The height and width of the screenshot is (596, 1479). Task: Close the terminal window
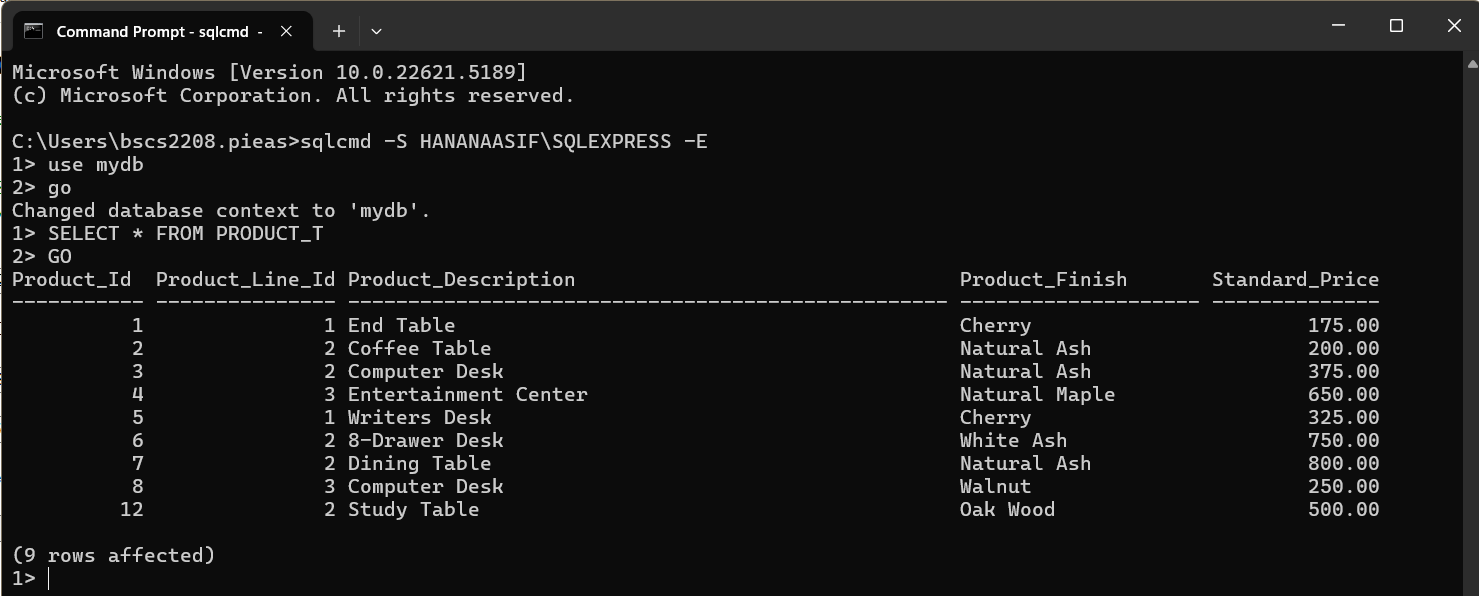click(1453, 26)
